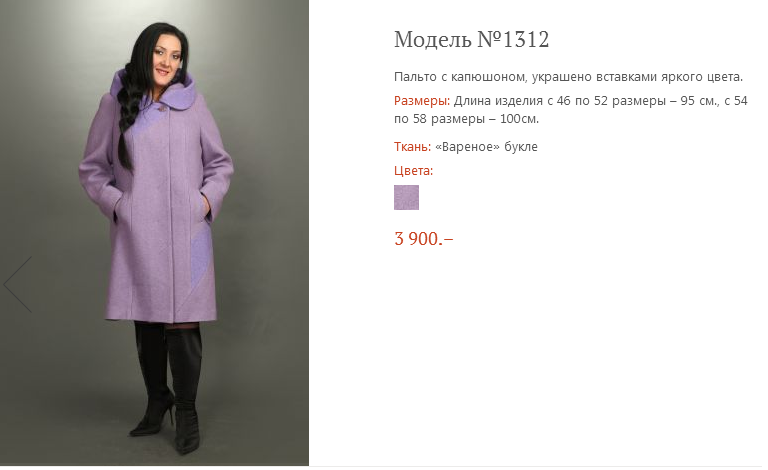Click the red Цвета: label
The image size is (768, 470).
413,171
